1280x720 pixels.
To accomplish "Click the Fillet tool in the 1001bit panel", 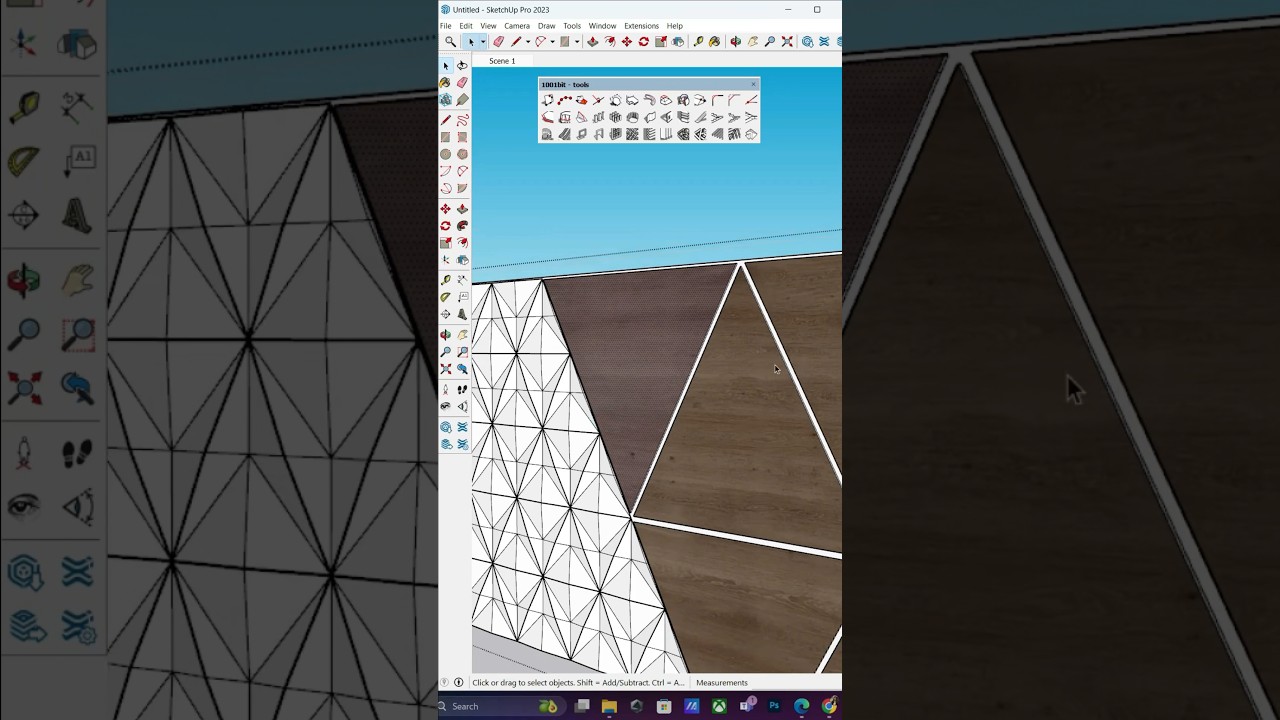I will point(717,100).
